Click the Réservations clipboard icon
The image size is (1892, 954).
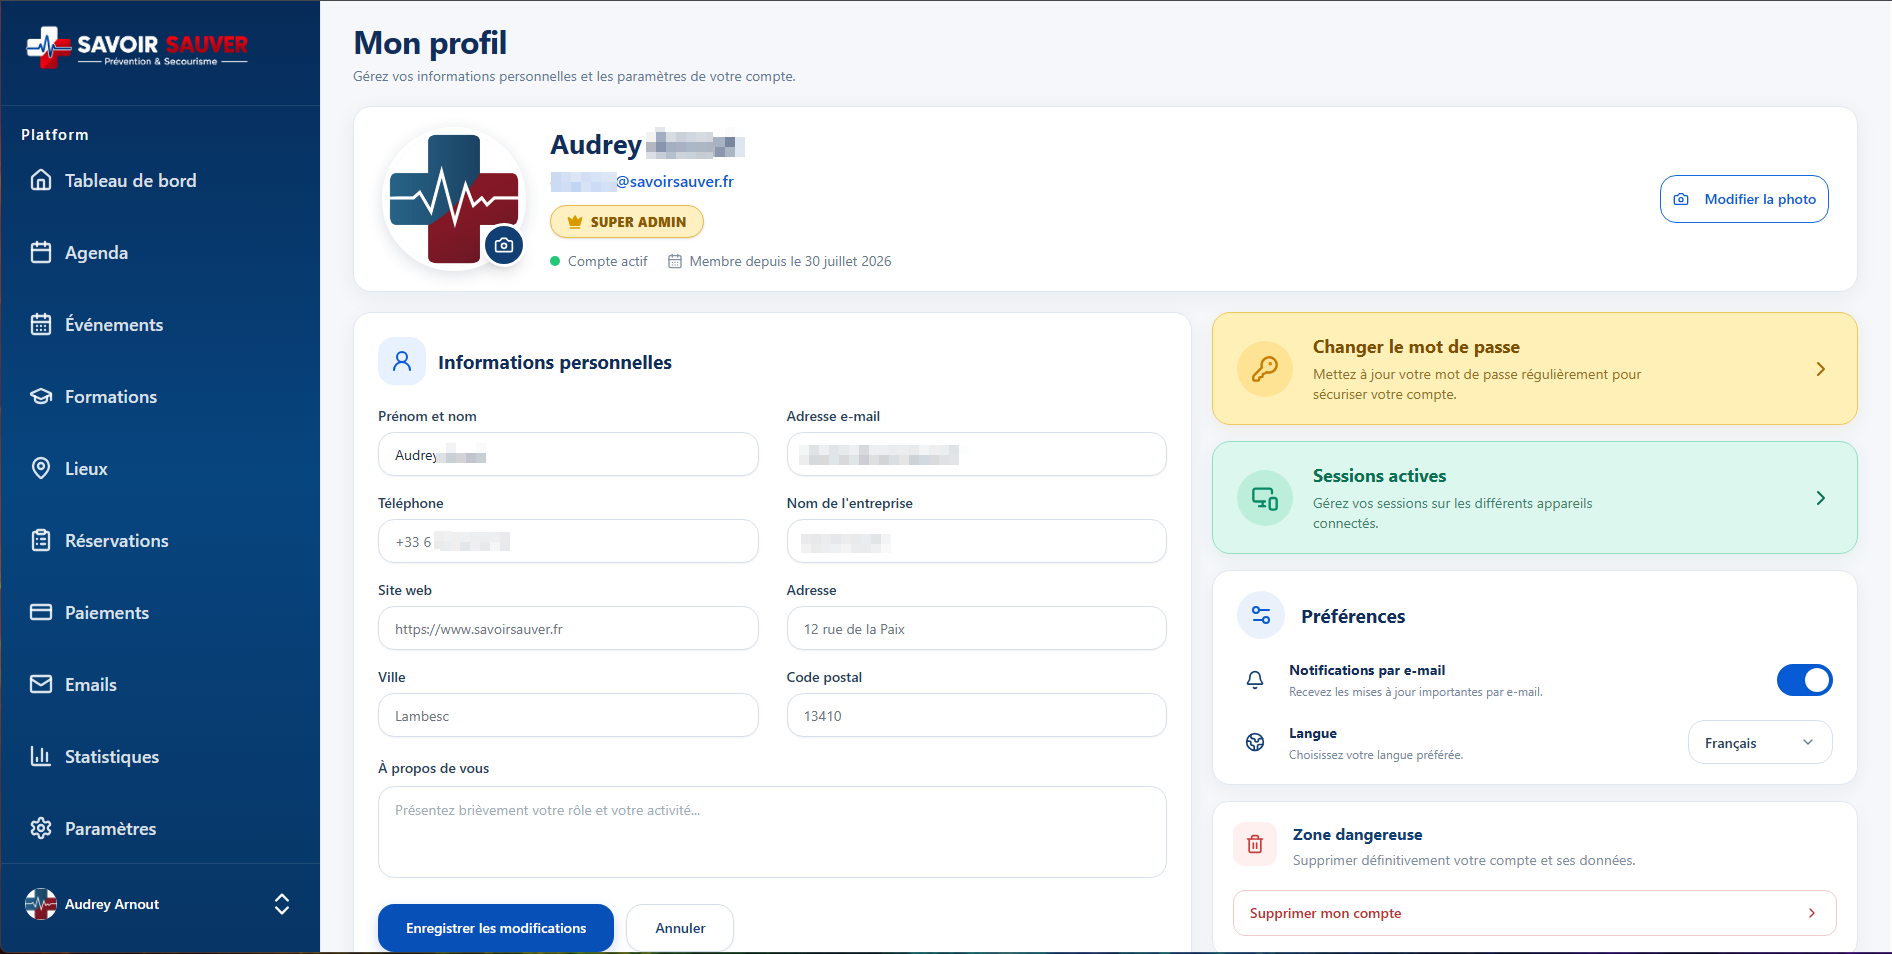[41, 540]
